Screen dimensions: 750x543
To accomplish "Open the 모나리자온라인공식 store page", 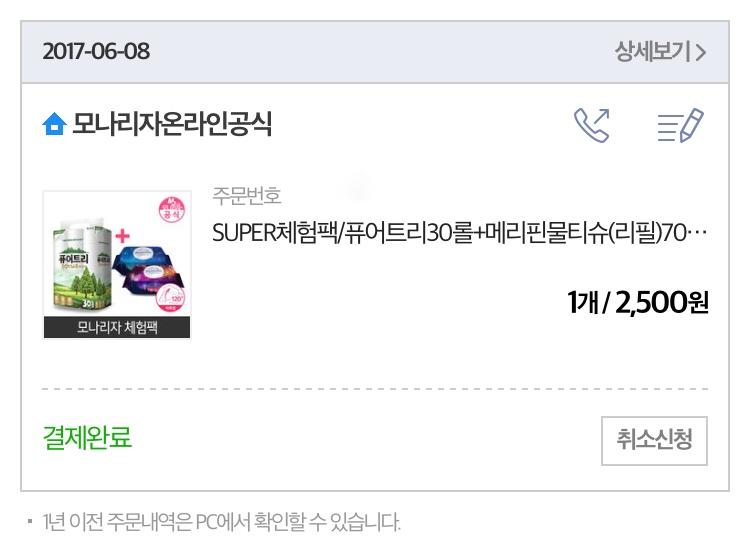I will click(172, 124).
